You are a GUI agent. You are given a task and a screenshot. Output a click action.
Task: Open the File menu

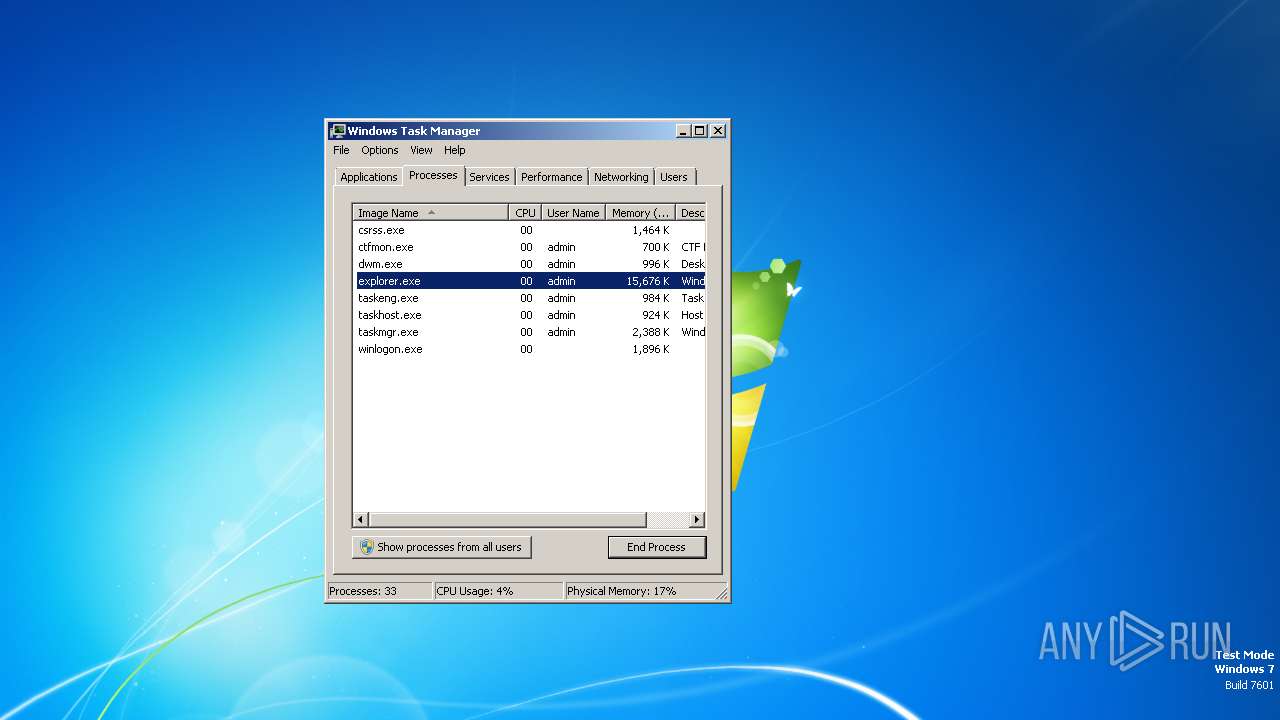pyautogui.click(x=341, y=150)
